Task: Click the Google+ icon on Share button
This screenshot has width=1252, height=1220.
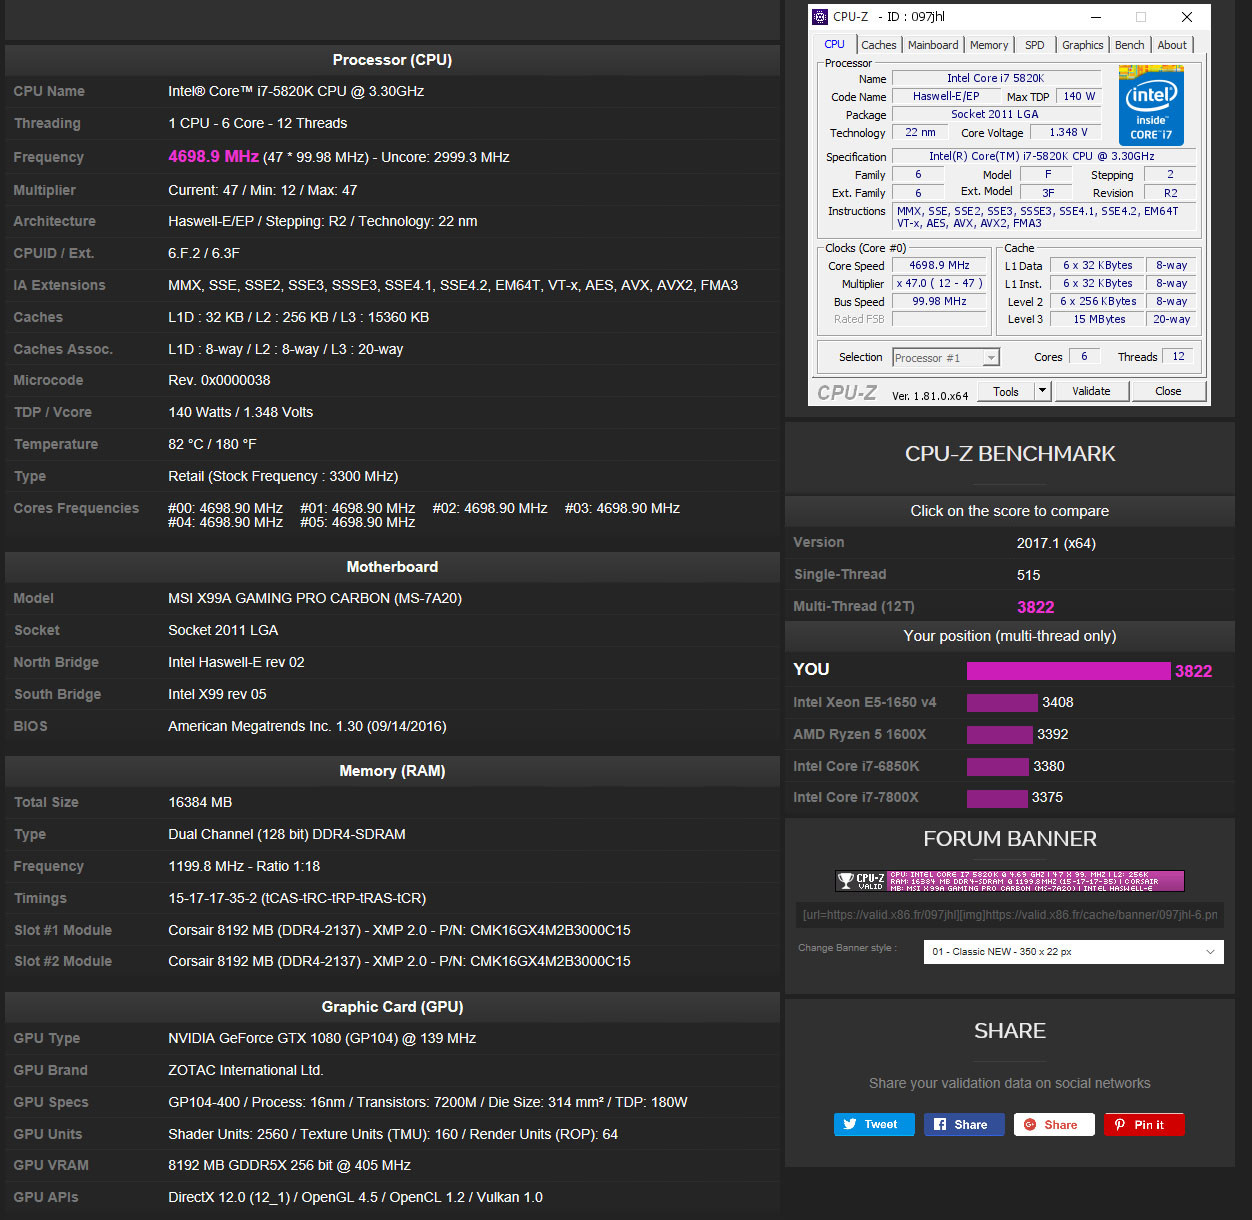Action: [x=1030, y=1124]
